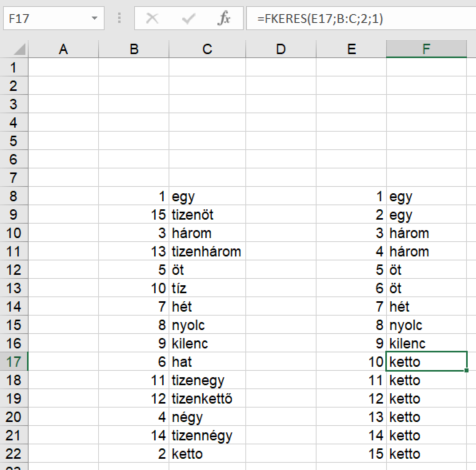Confirm formula with the checkmark icon
476x470 pixels.
point(188,18)
